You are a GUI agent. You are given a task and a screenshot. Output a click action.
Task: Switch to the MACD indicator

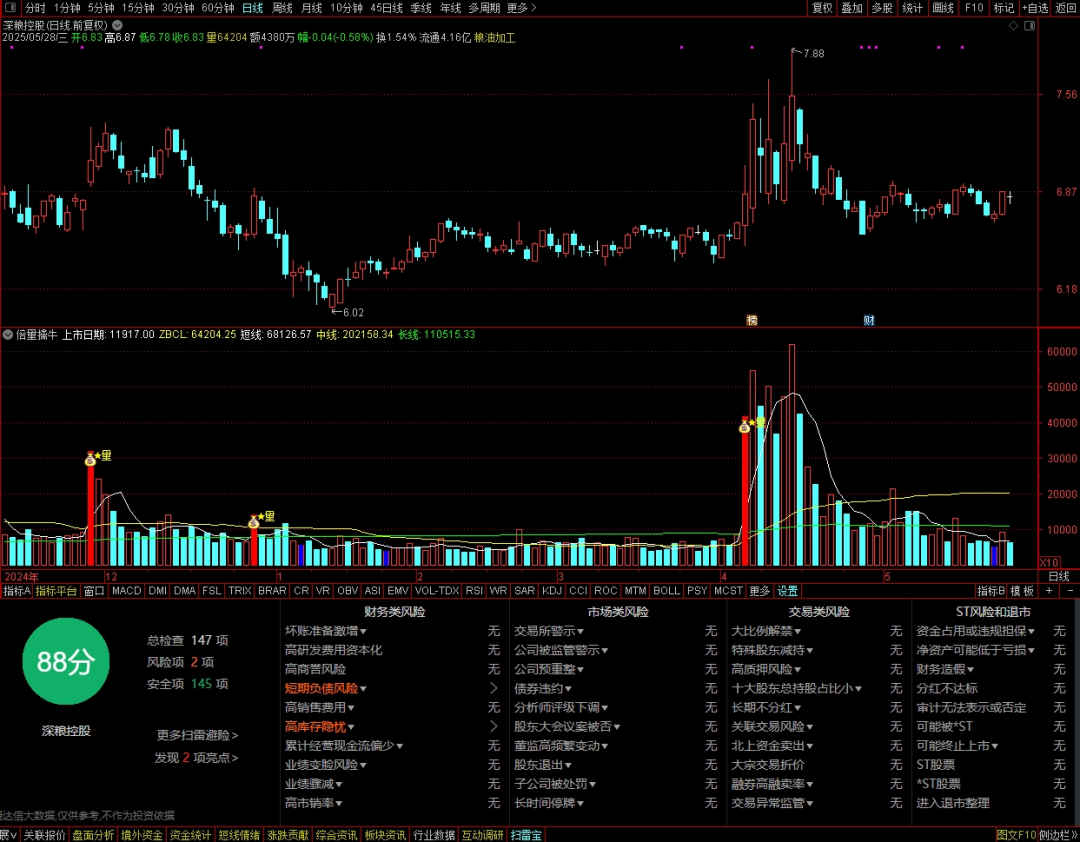pyautogui.click(x=126, y=591)
